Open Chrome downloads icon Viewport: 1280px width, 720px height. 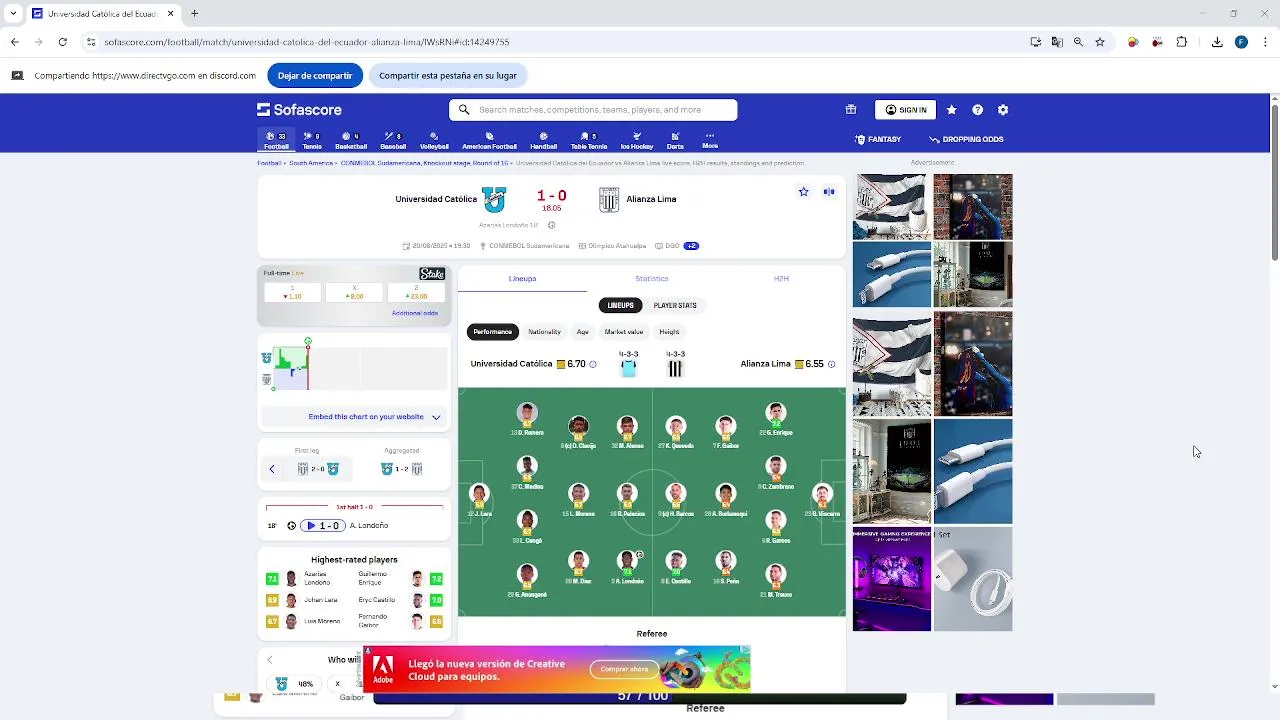tap(1217, 42)
